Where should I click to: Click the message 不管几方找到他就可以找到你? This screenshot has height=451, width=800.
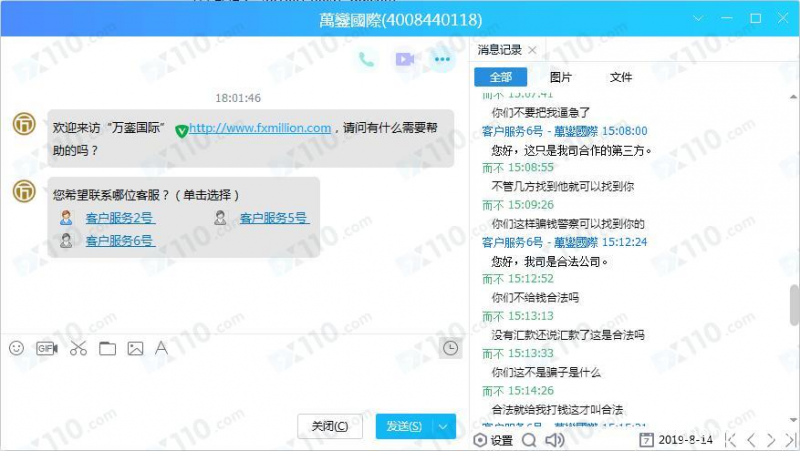click(x=562, y=187)
